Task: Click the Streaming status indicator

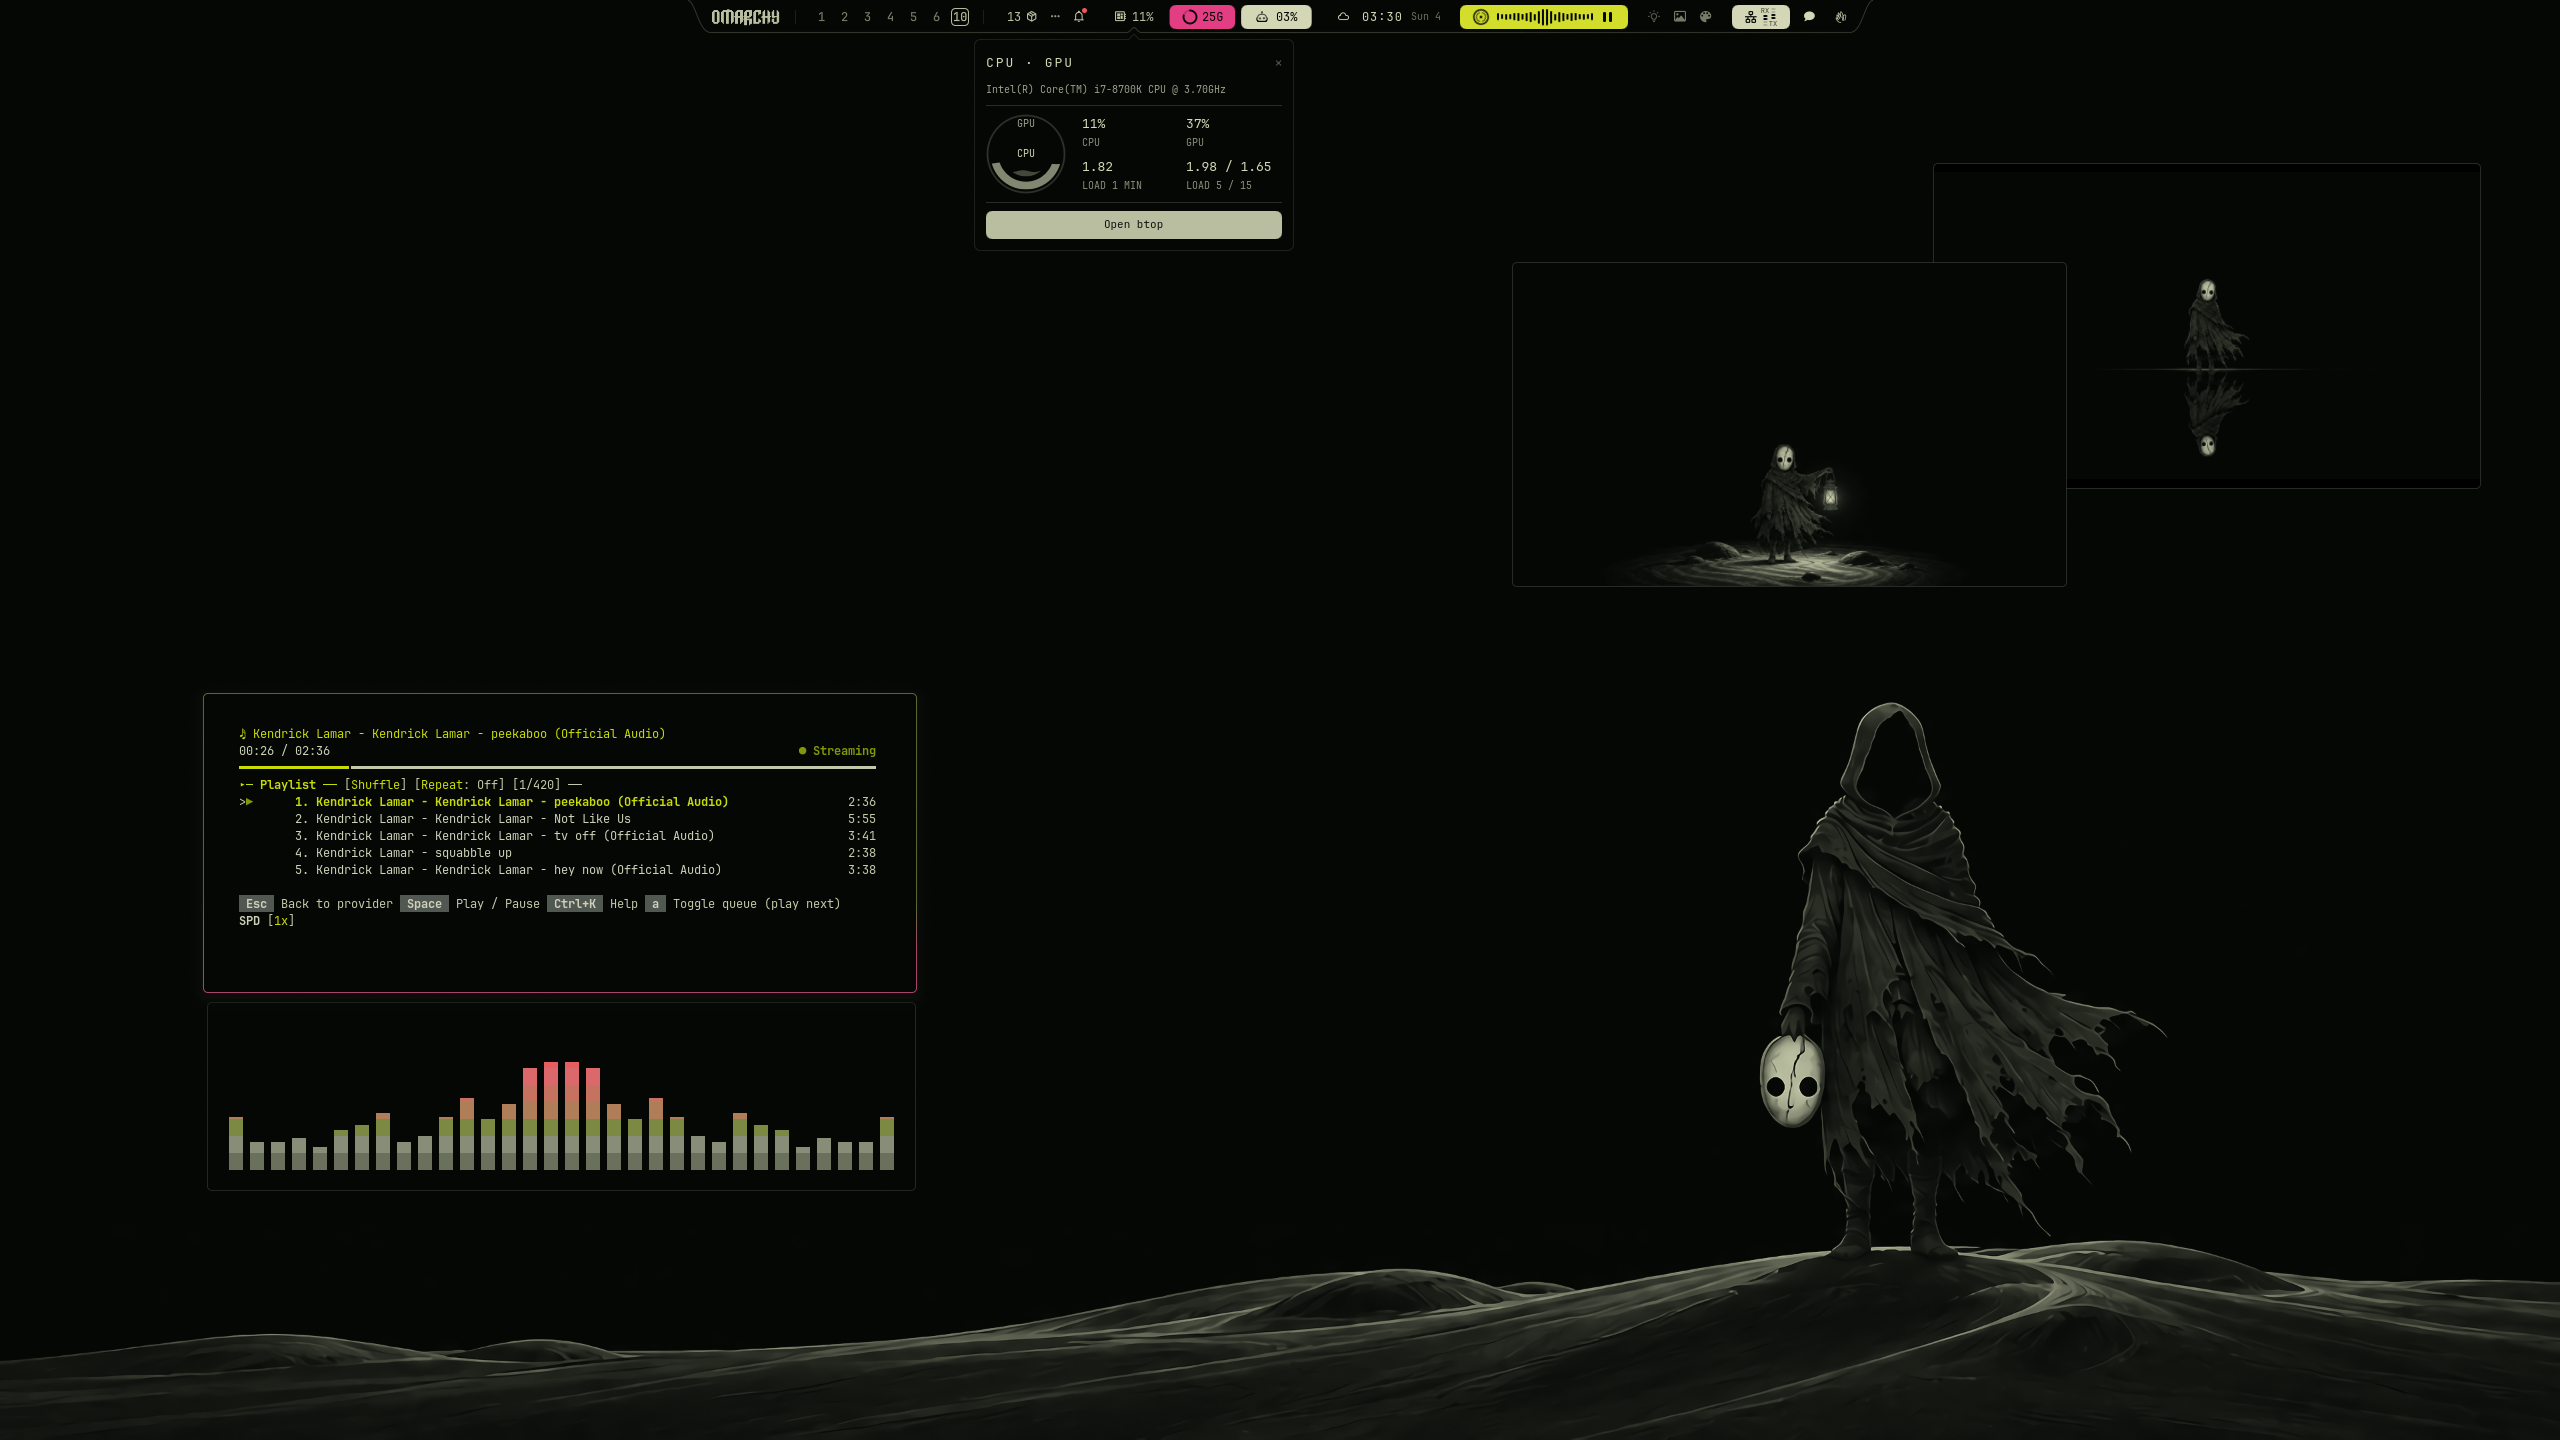Action: point(837,751)
